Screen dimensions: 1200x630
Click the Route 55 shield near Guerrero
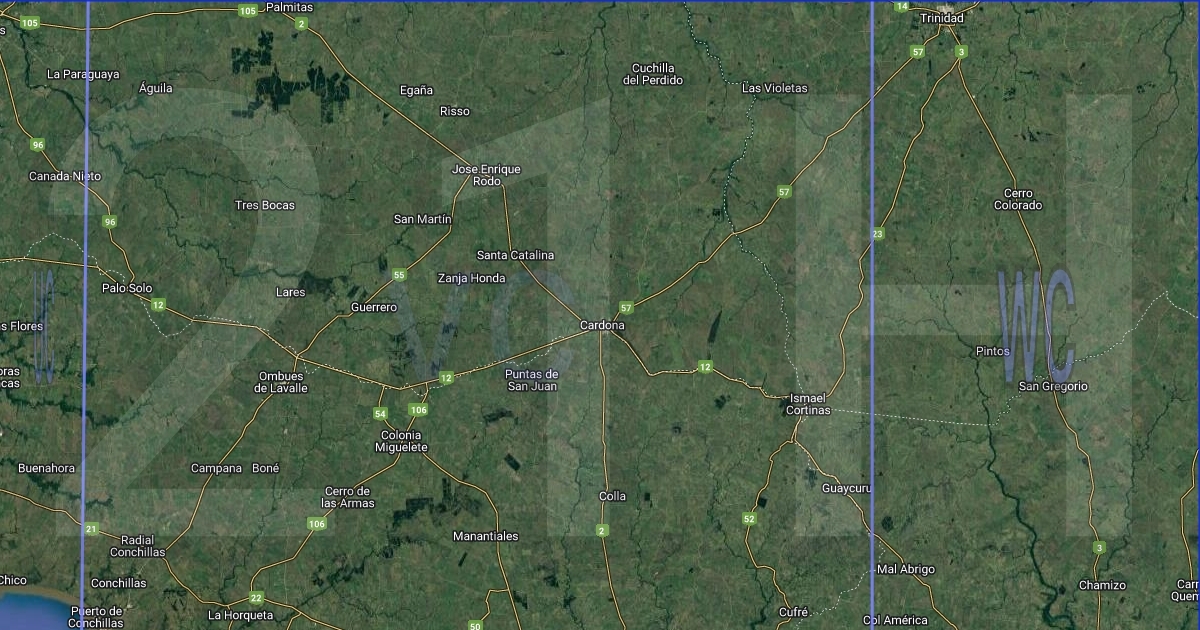click(399, 275)
